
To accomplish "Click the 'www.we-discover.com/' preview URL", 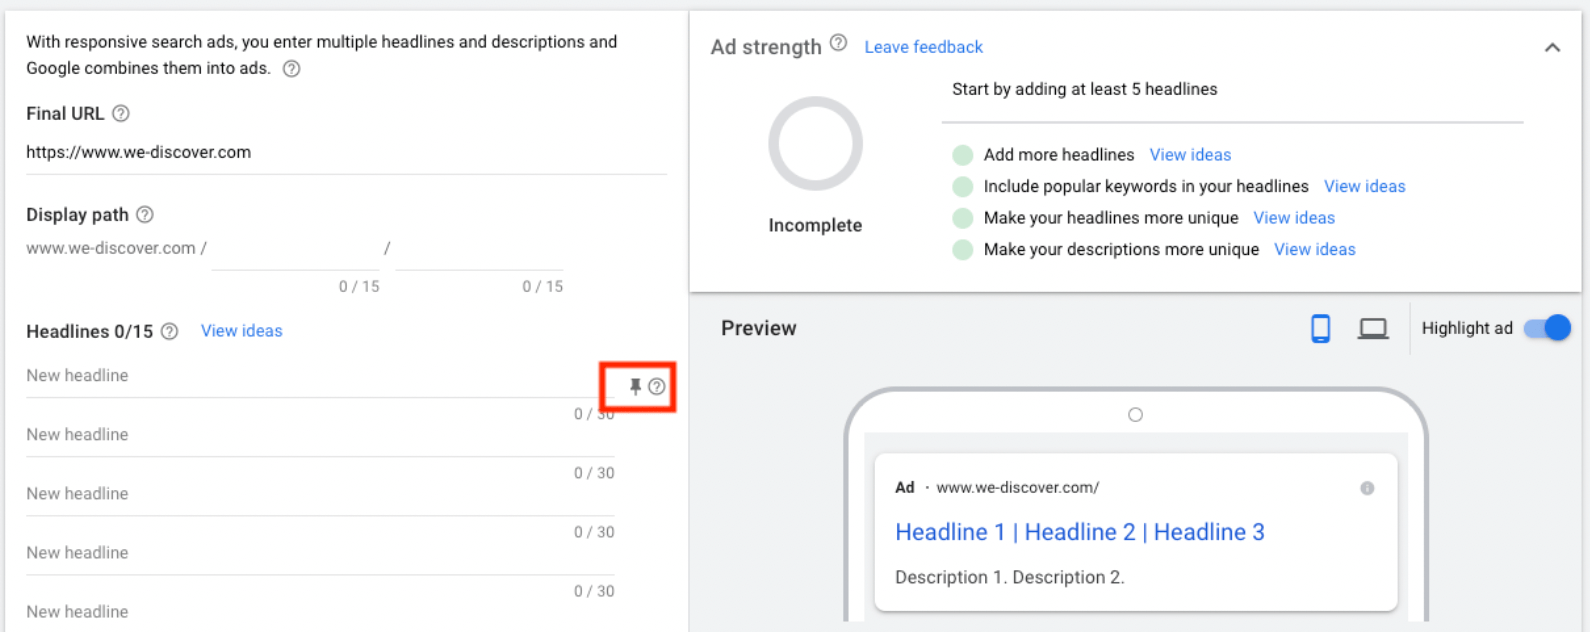I will tap(1018, 488).
